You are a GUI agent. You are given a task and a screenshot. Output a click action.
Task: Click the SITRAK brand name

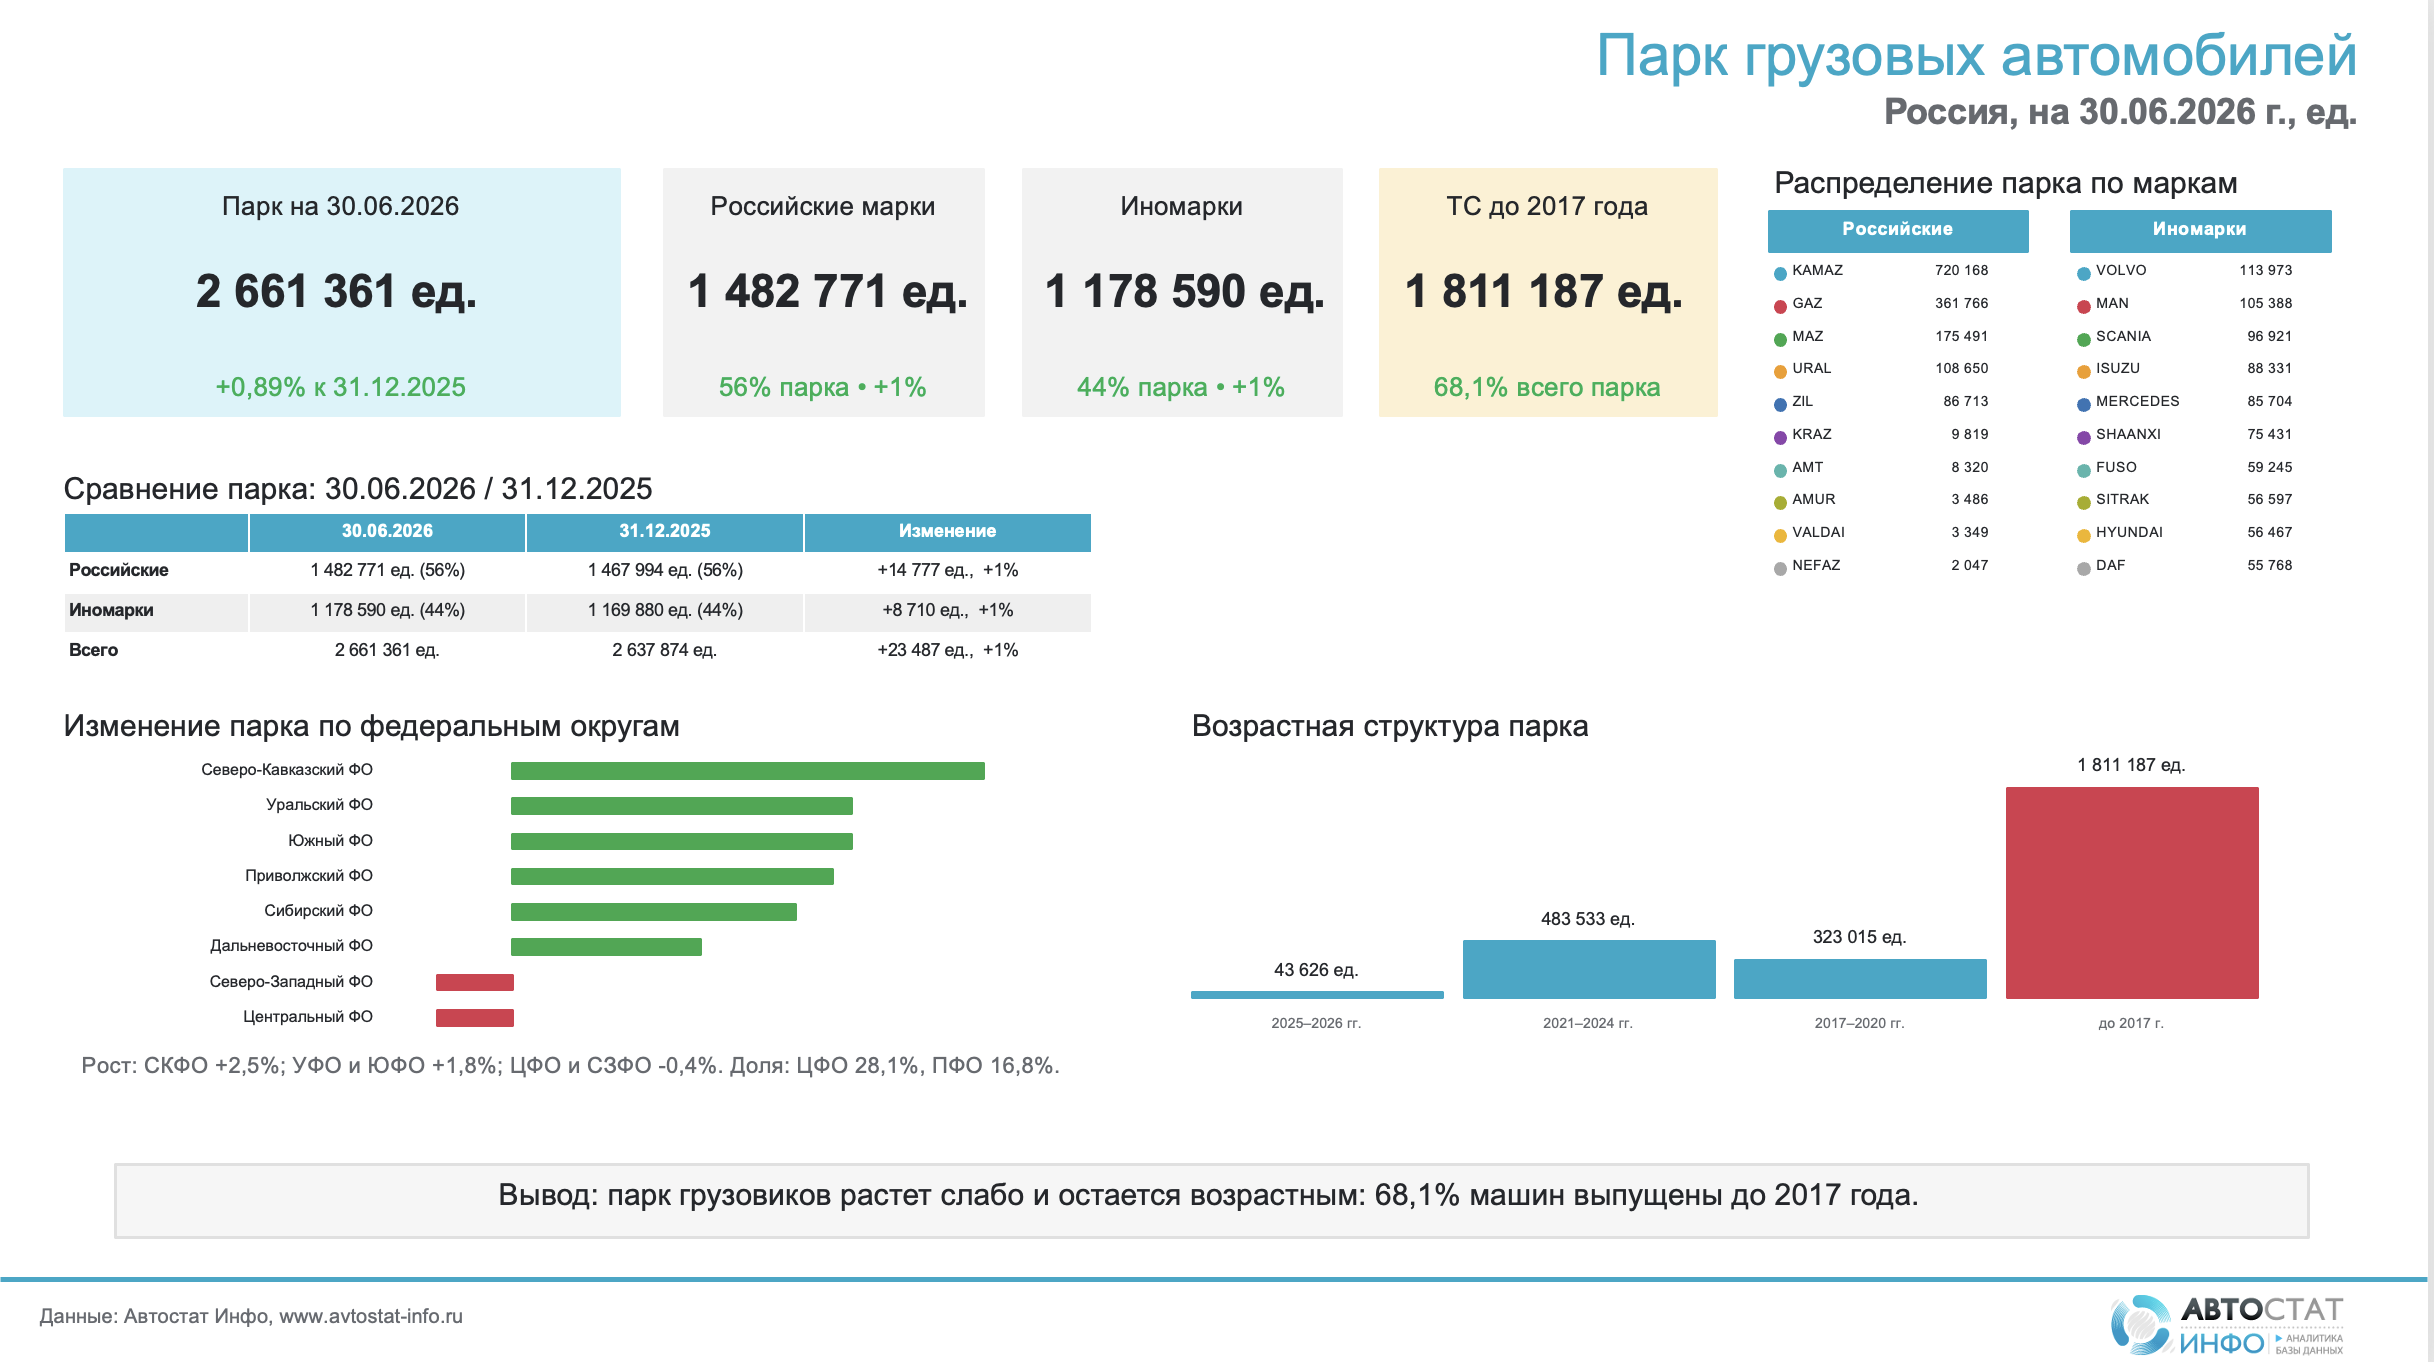click(x=2122, y=499)
